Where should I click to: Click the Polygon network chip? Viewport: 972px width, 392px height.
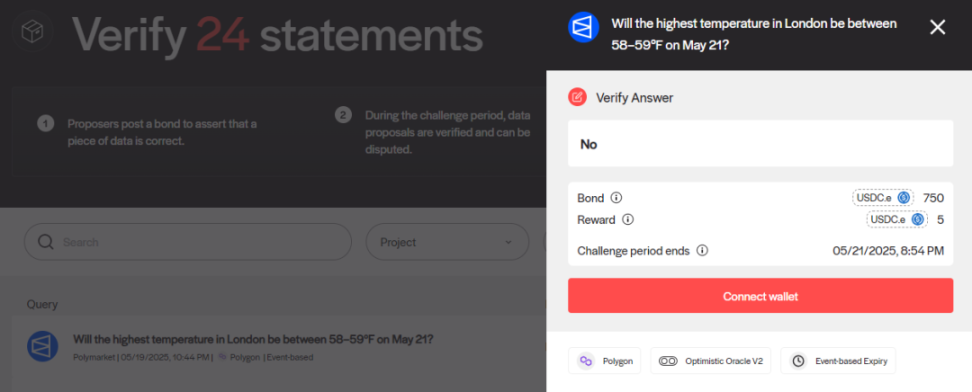tap(604, 361)
